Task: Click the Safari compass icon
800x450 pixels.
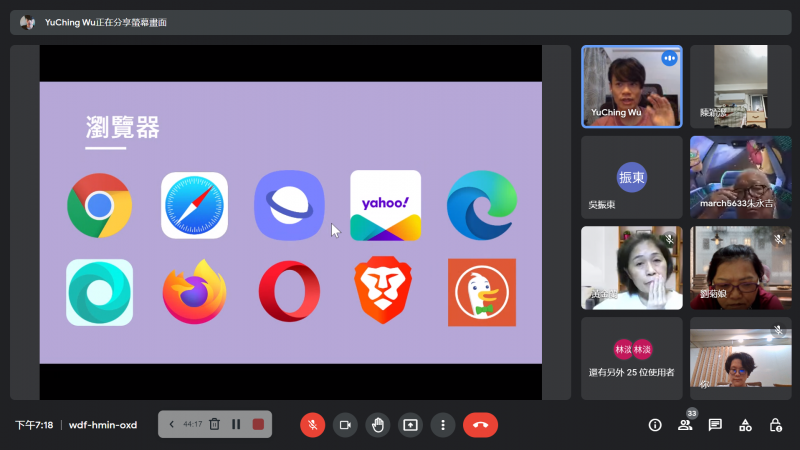Action: pyautogui.click(x=194, y=205)
